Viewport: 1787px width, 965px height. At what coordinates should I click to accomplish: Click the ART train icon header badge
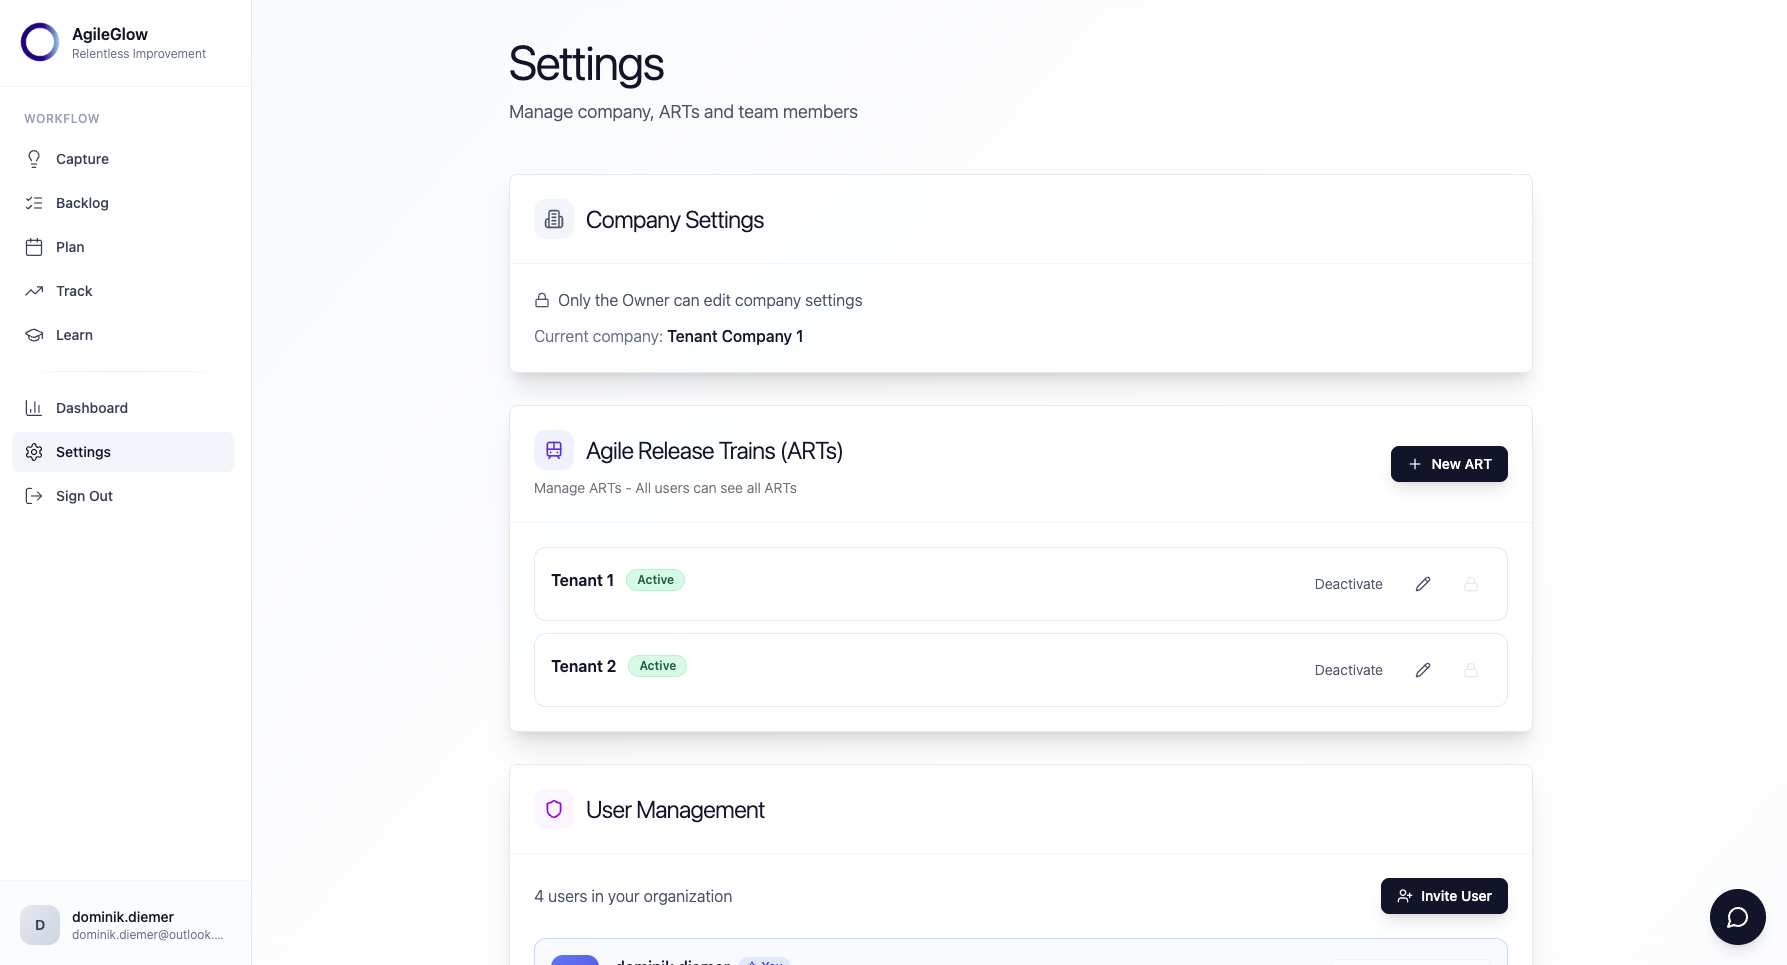tap(553, 450)
